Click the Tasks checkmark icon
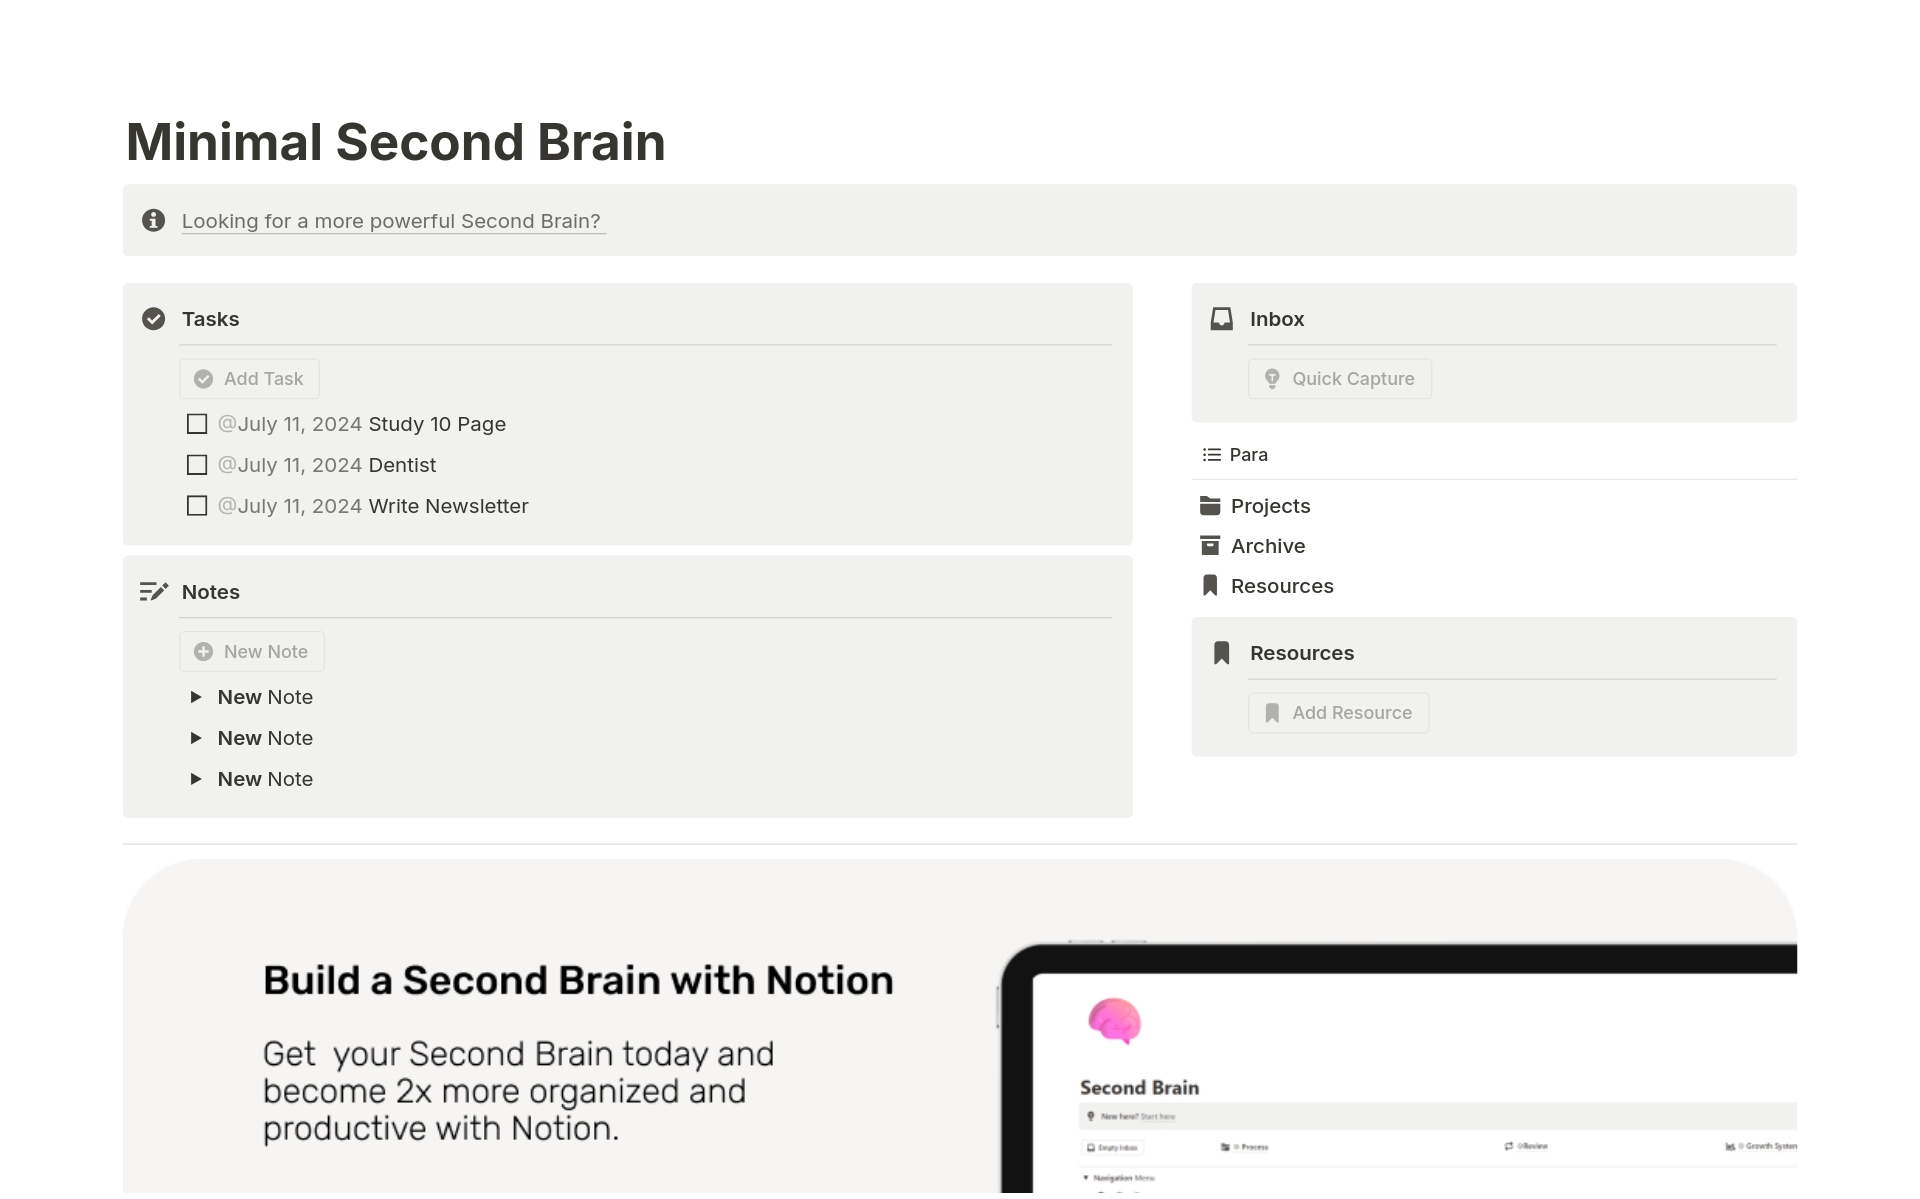 153,318
